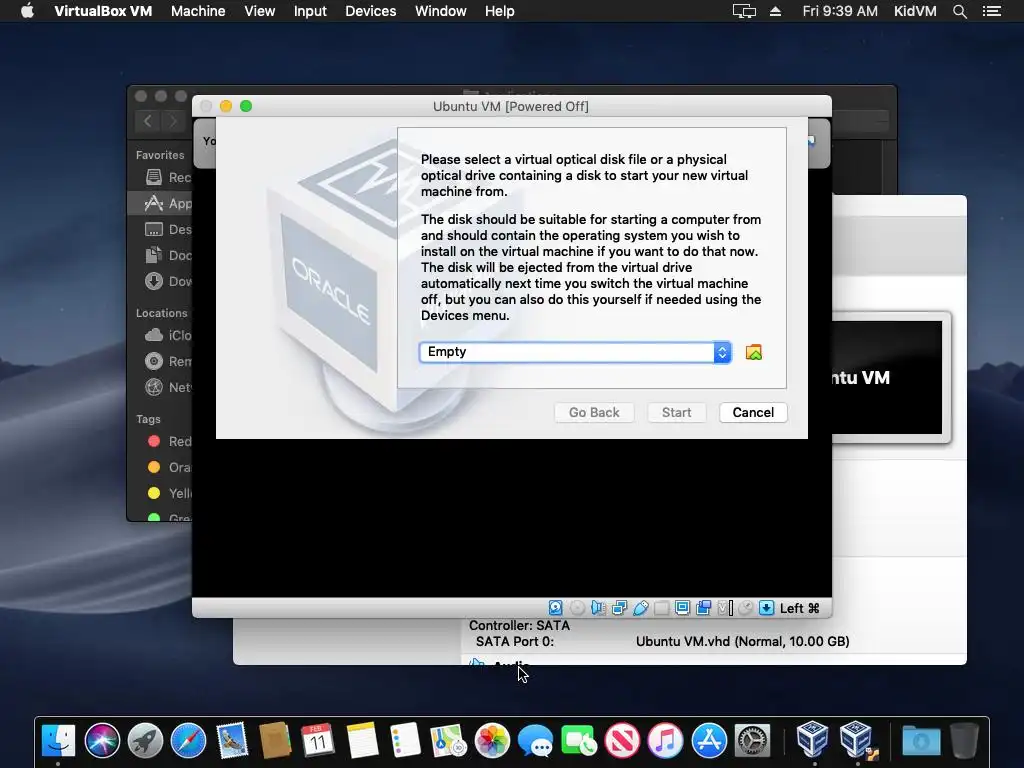Screen dimensions: 1024x768
Task: Open the Window menu
Action: [x=441, y=11]
